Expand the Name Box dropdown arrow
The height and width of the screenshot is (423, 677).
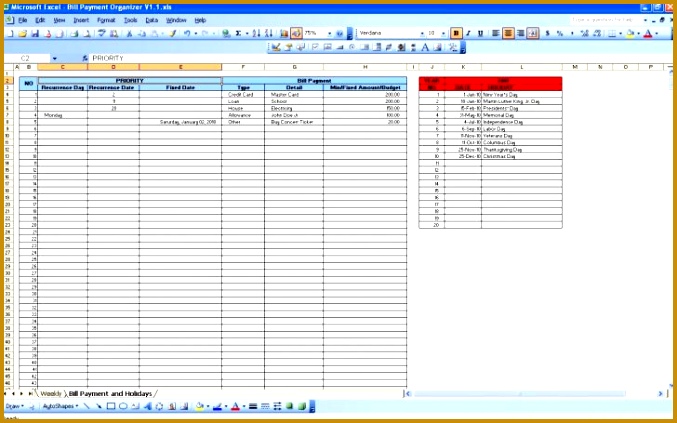point(55,58)
